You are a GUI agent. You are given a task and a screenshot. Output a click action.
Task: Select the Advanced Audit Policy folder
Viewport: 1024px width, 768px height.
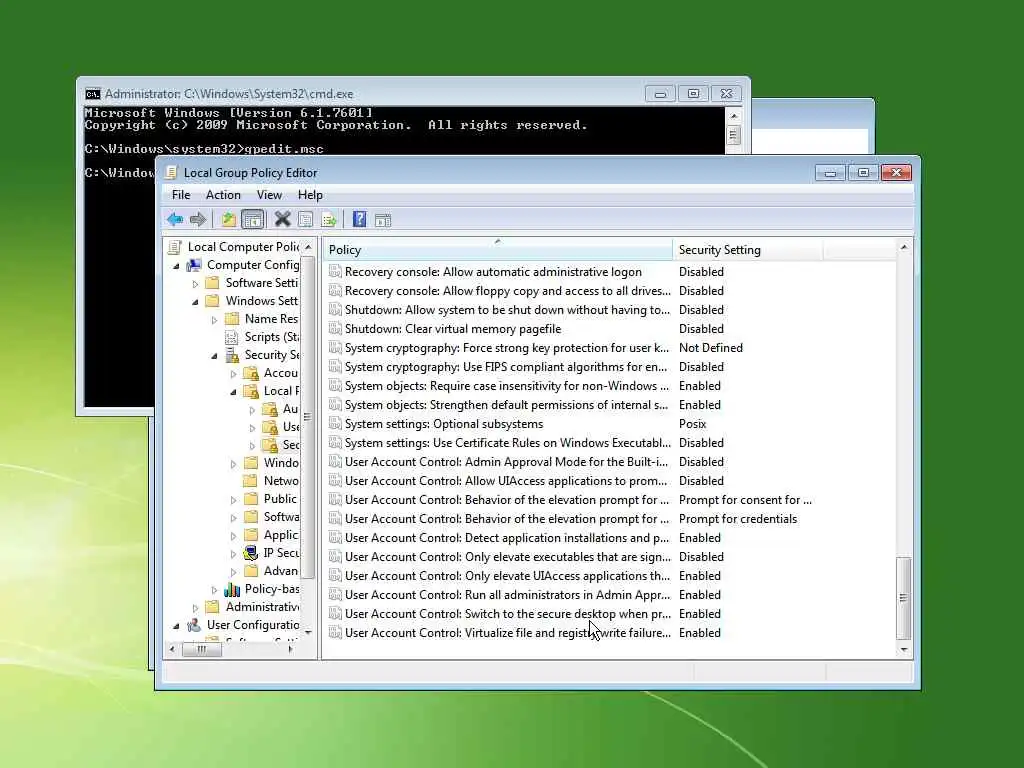point(281,571)
